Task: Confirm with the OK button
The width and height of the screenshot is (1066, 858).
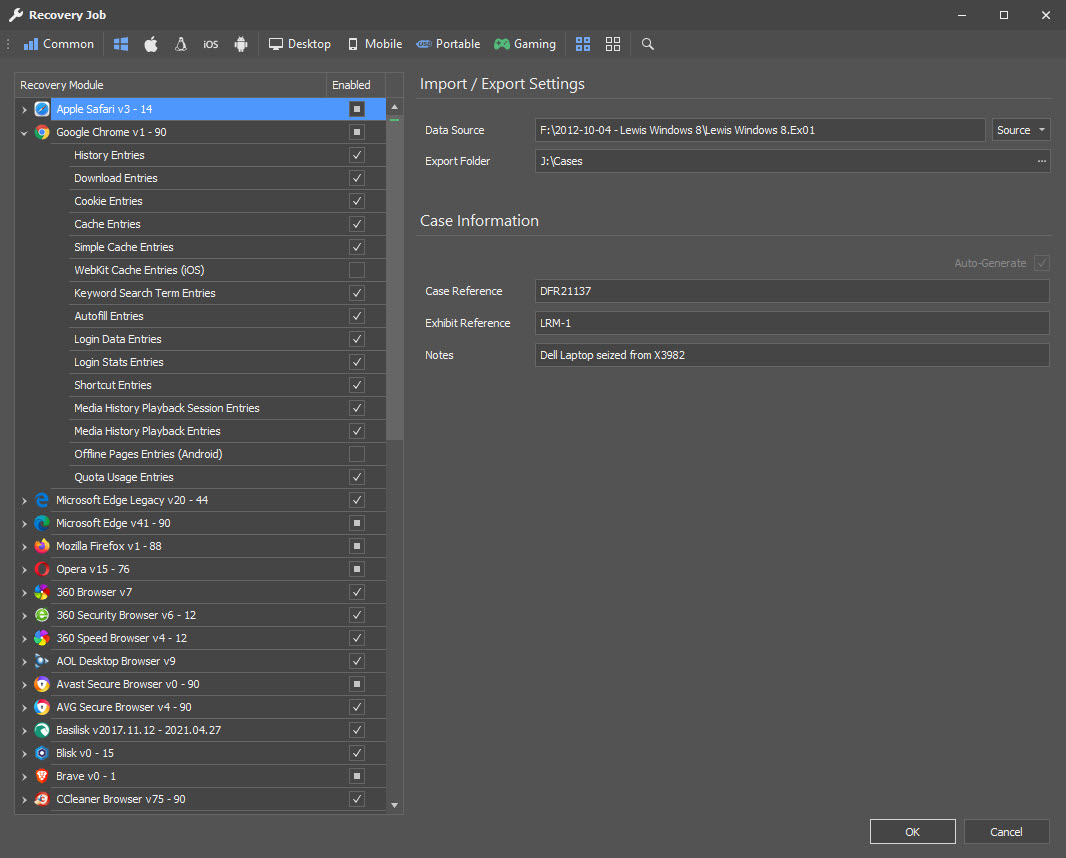Action: coord(912,831)
